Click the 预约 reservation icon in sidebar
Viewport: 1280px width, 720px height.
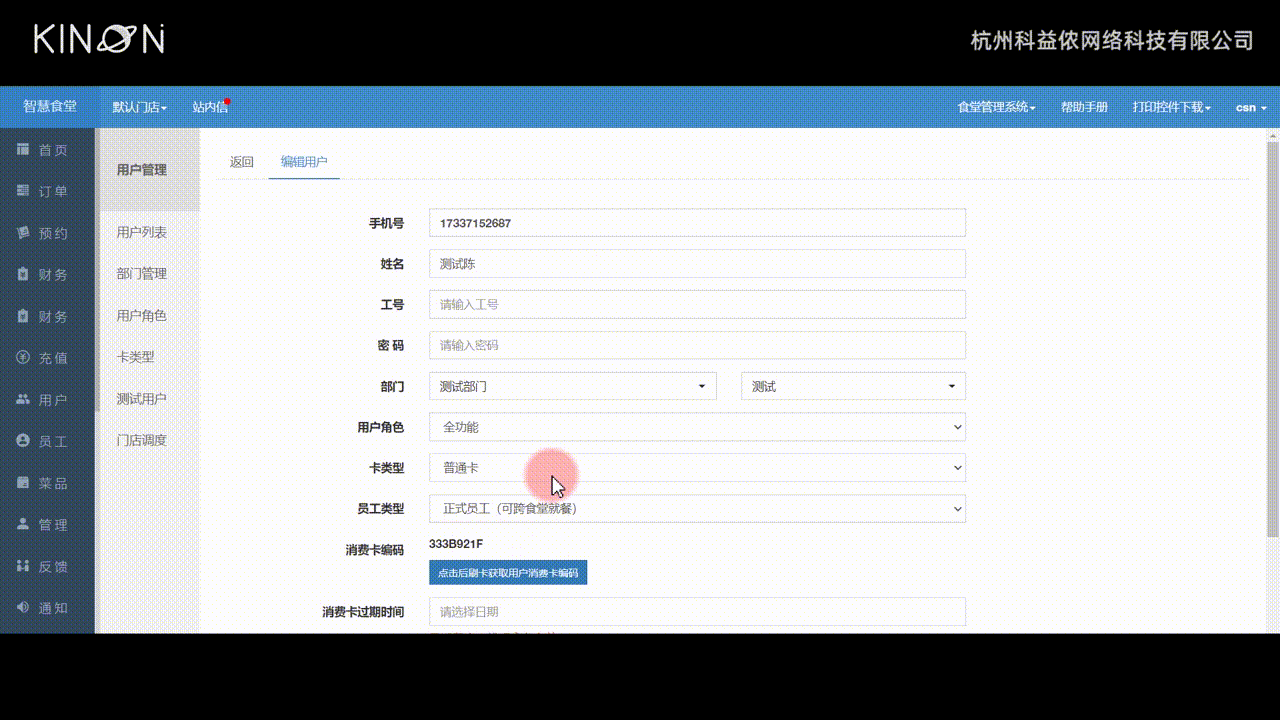(x=23, y=233)
